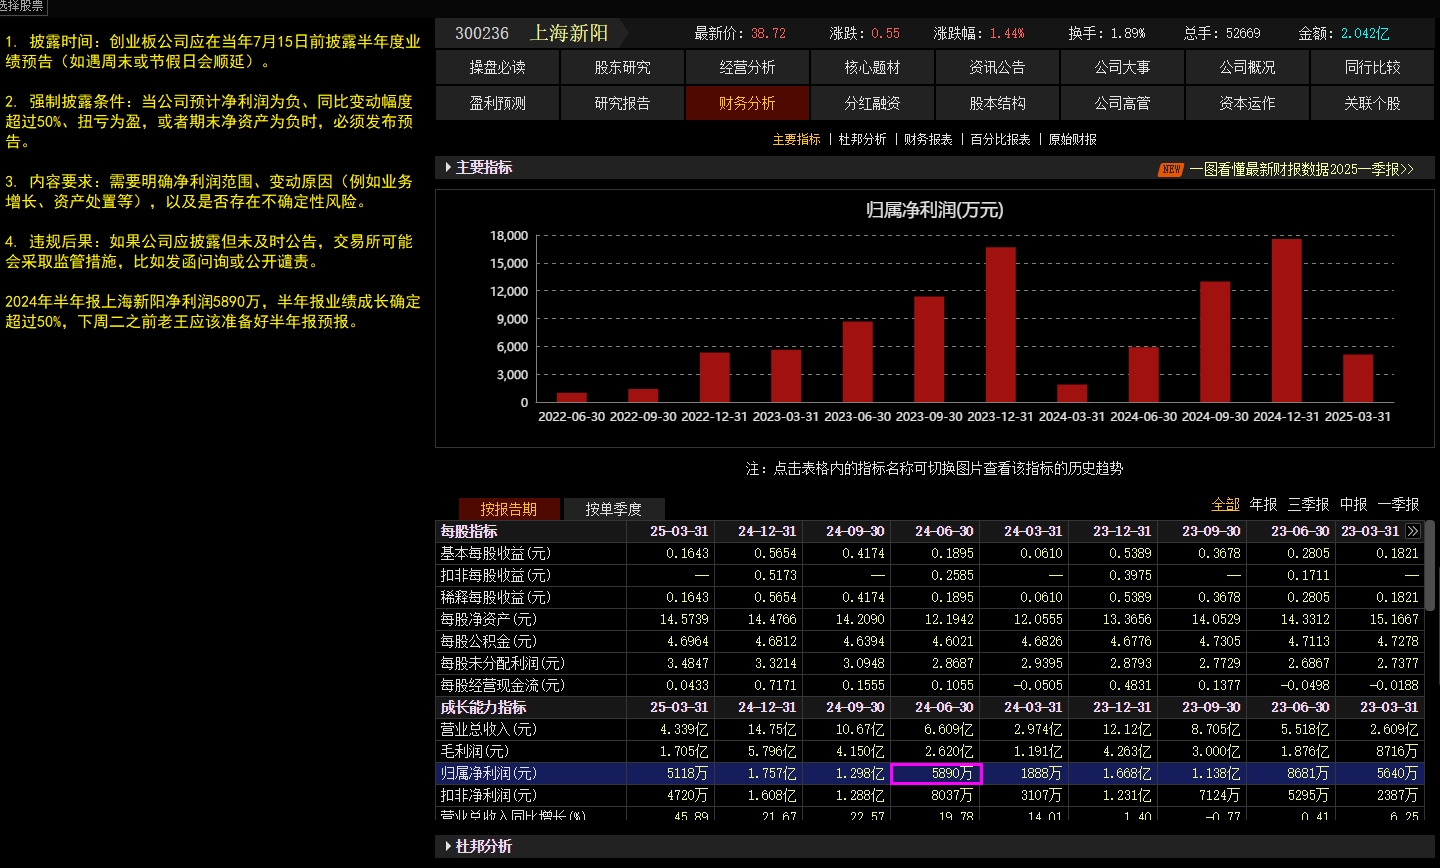
Task: Click the 5890万 net profit cell
Action: point(936,773)
